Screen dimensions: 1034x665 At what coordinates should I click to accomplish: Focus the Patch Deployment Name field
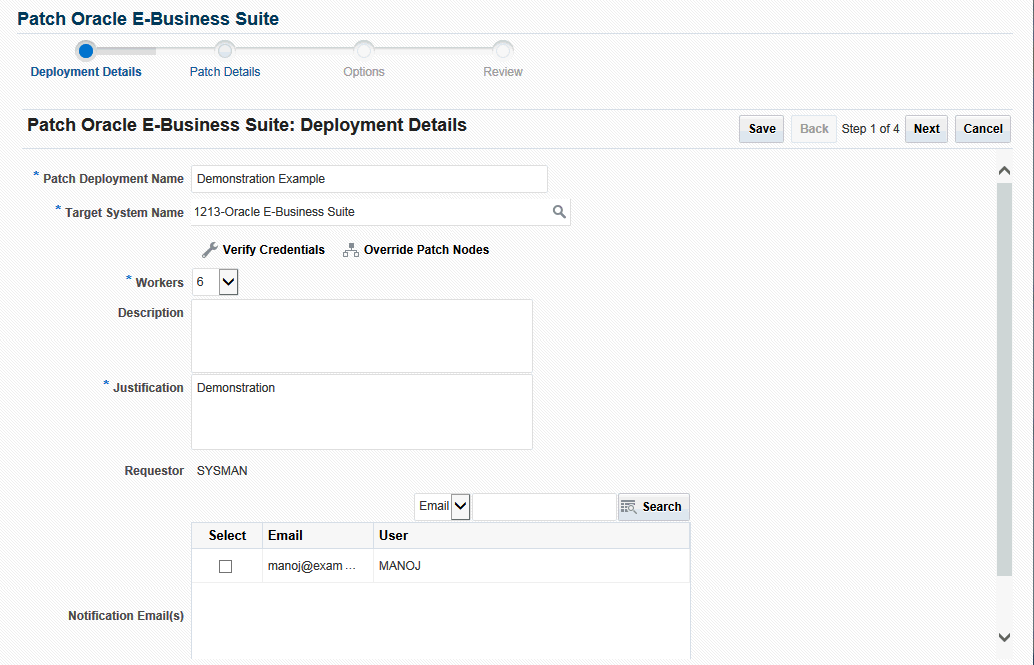(369, 179)
